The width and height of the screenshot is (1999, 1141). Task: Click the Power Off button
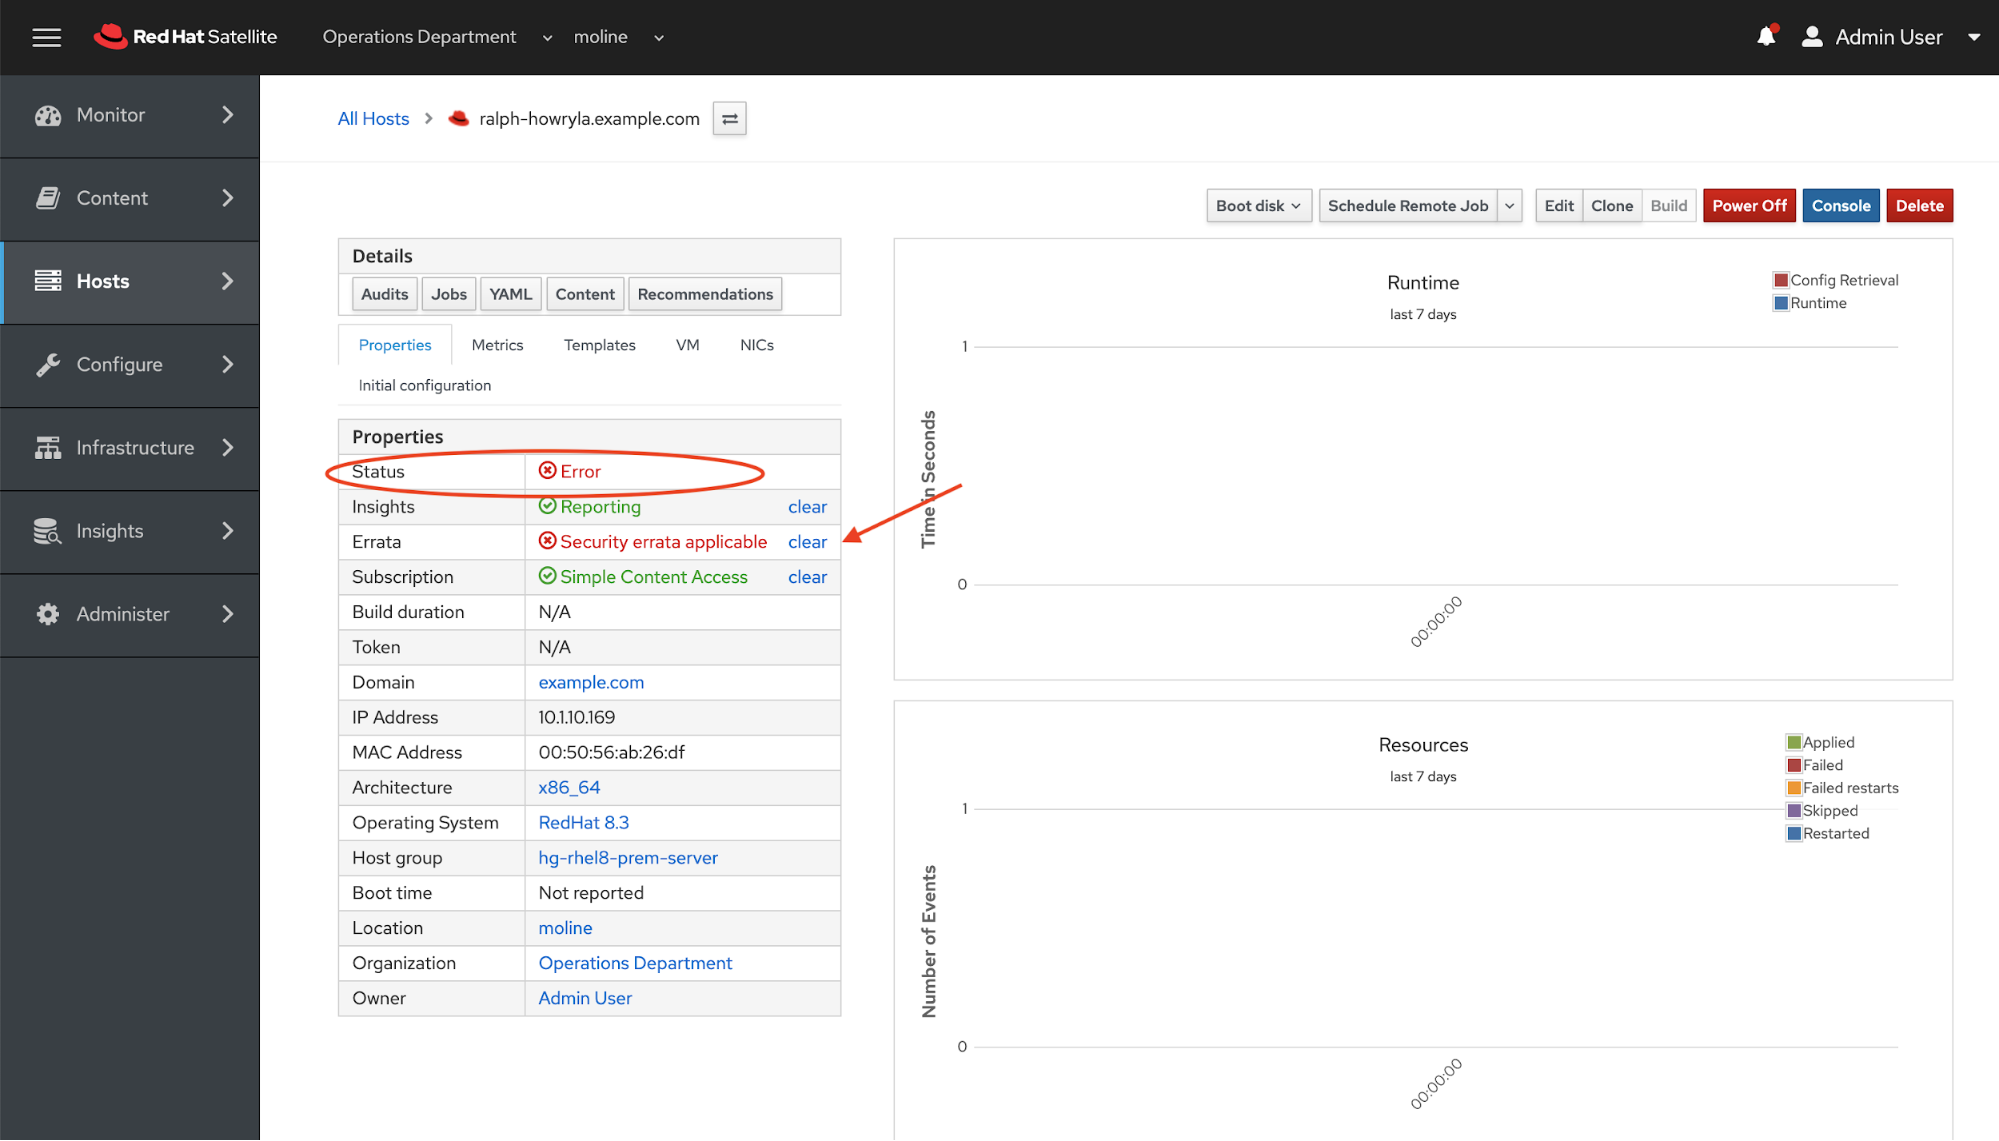(1749, 205)
